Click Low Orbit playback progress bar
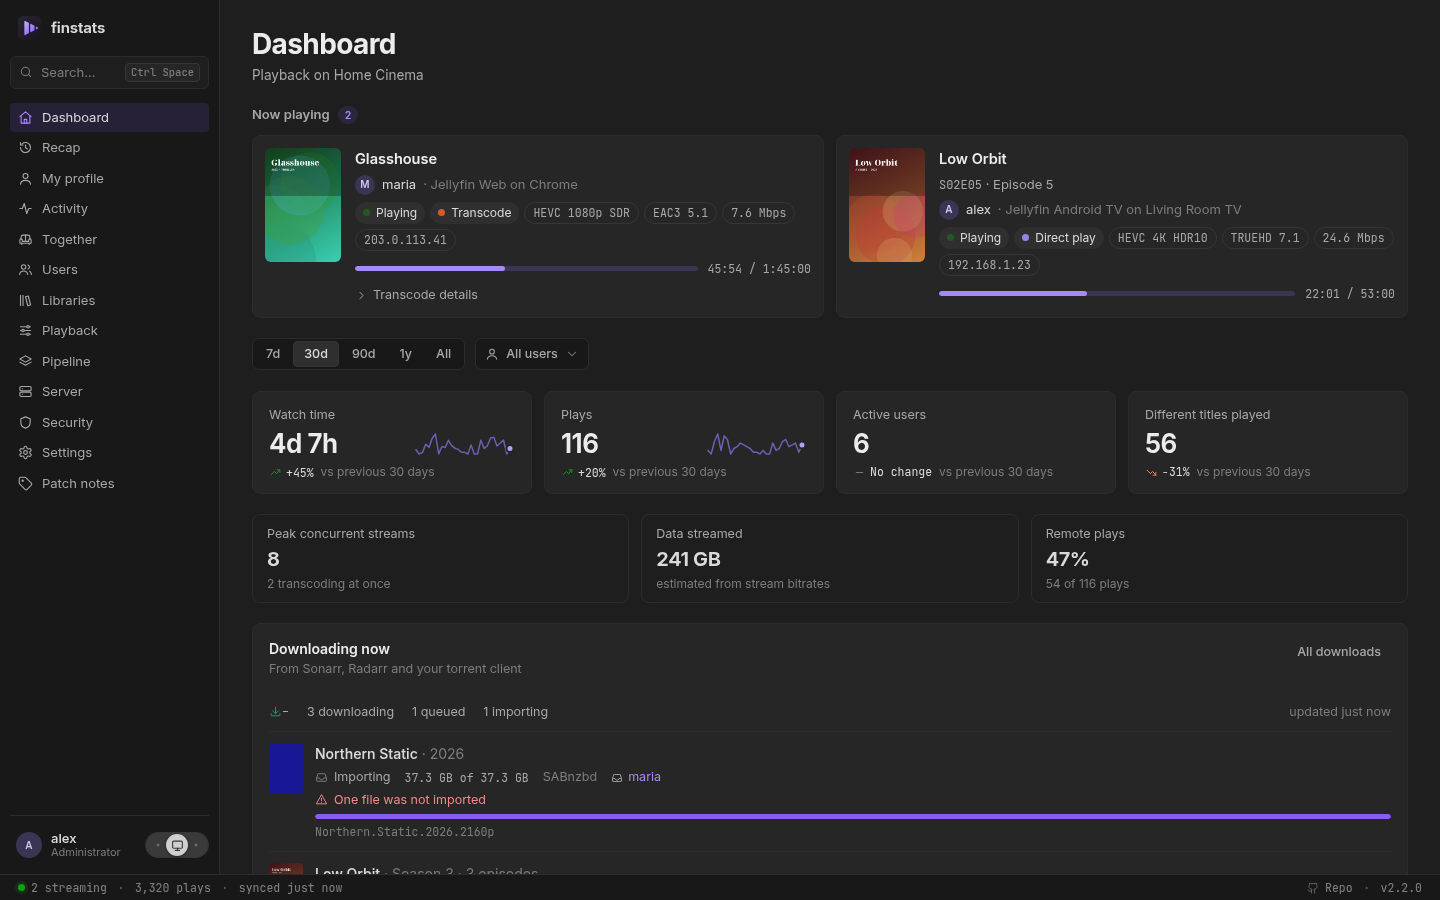 (x=1117, y=294)
